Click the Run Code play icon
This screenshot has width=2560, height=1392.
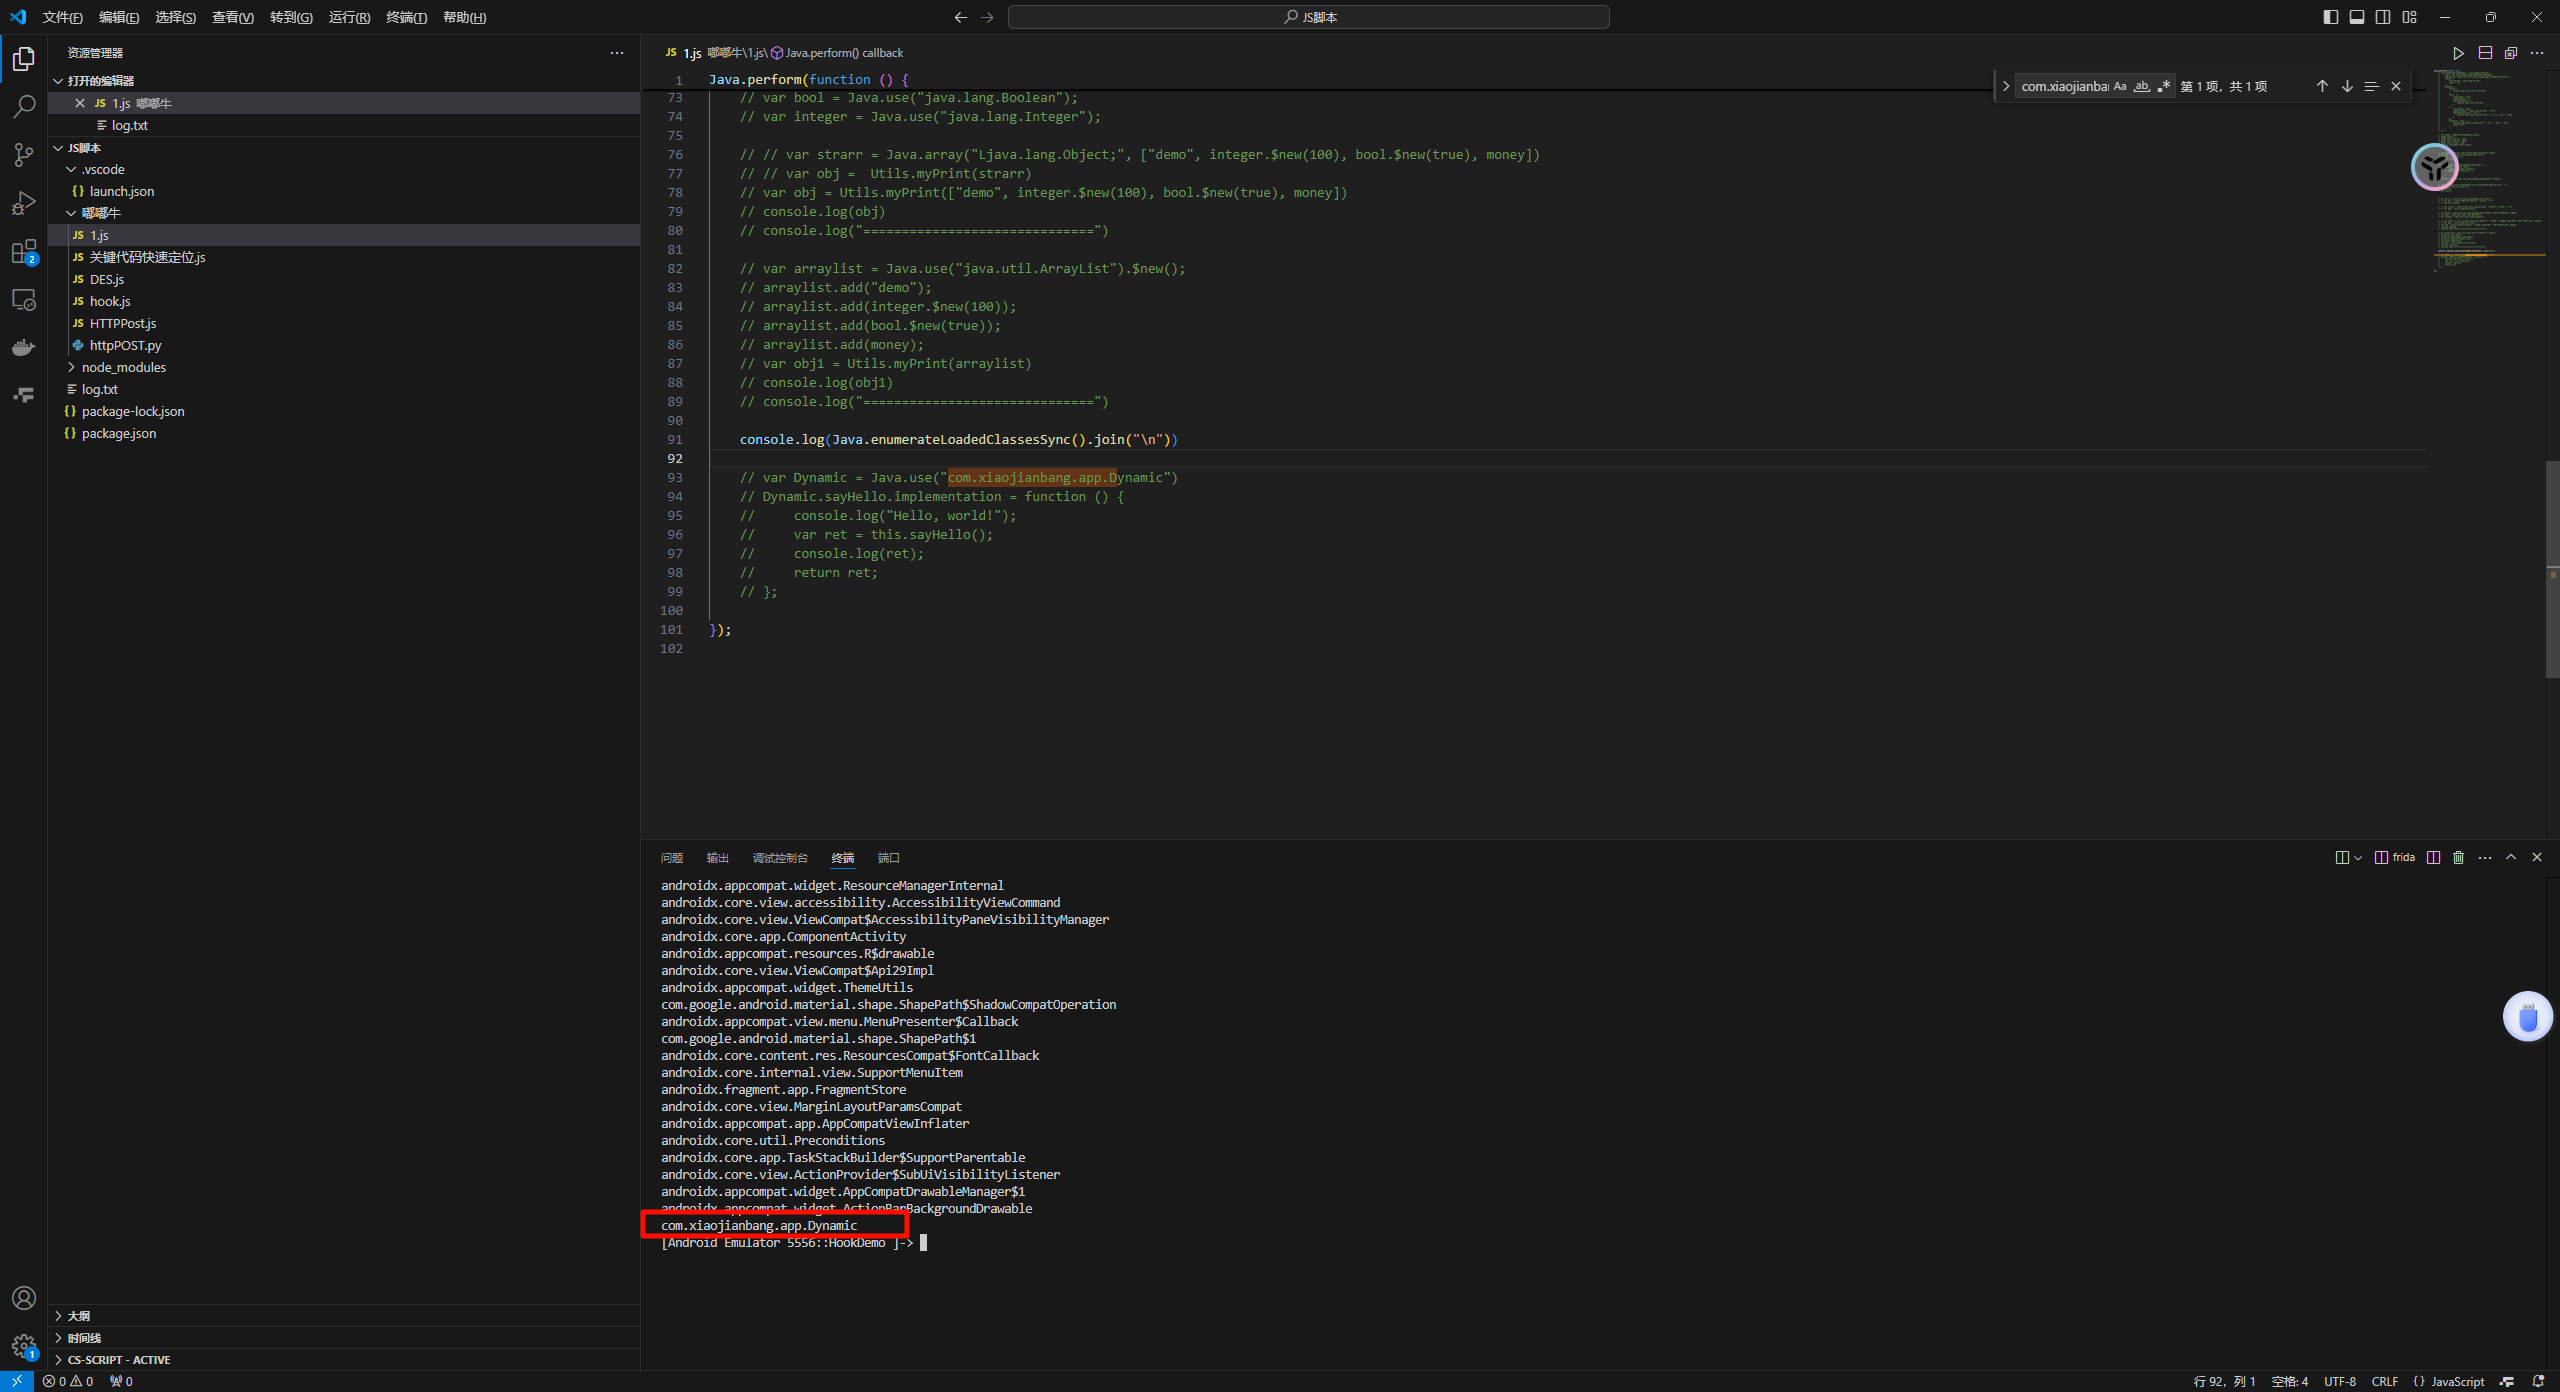click(2458, 53)
